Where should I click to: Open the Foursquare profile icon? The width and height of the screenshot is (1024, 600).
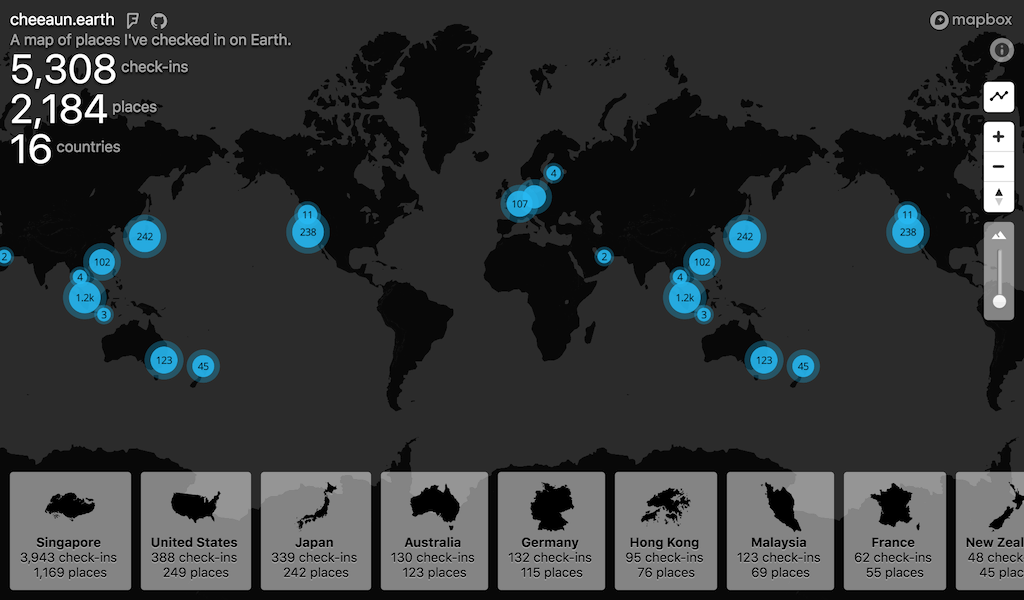click(x=134, y=21)
